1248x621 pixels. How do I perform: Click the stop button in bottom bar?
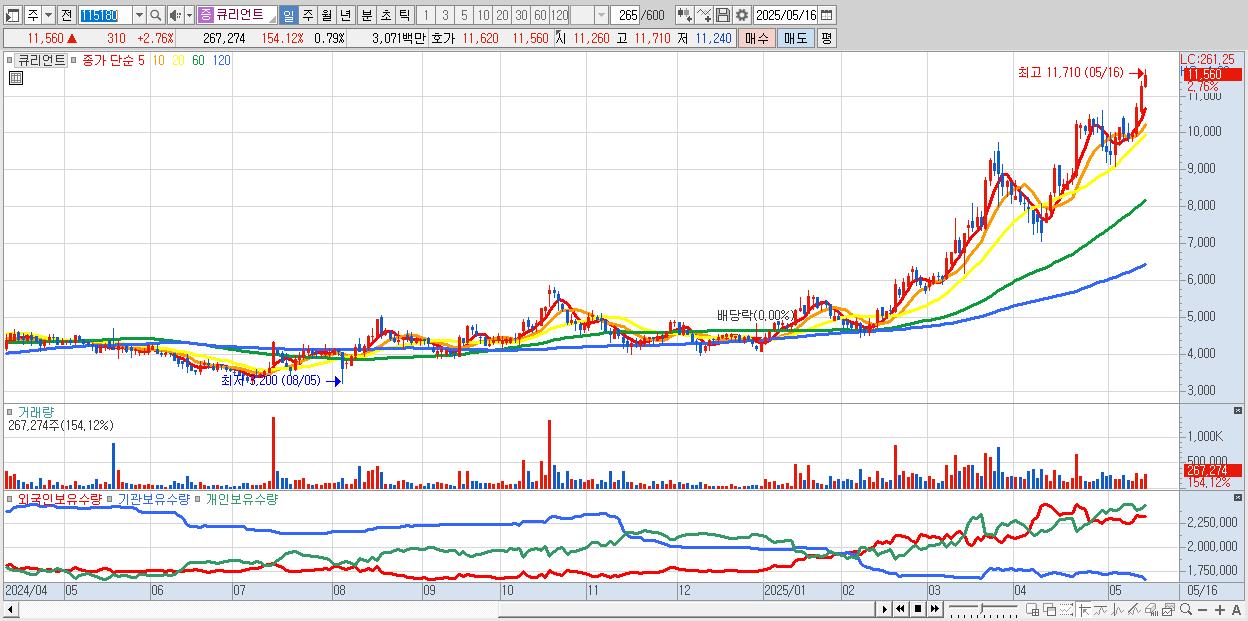click(x=917, y=609)
